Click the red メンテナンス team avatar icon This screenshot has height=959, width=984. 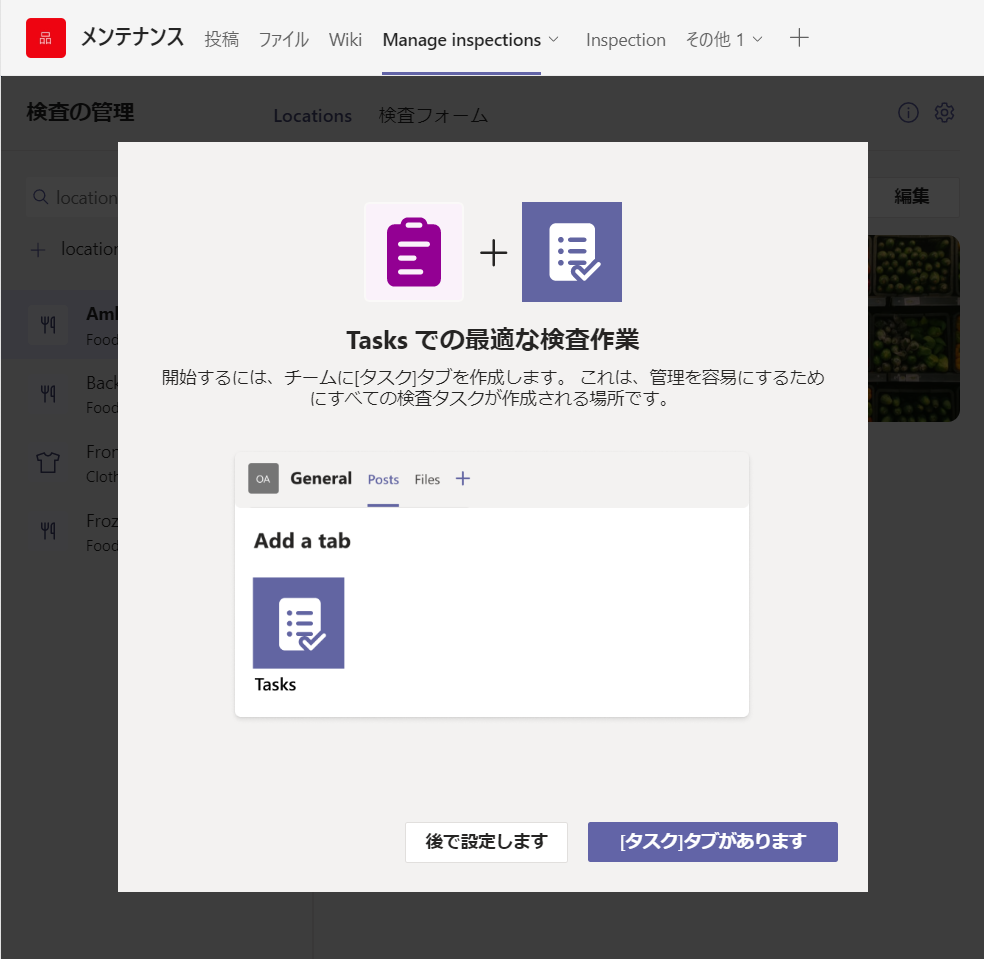[x=46, y=38]
